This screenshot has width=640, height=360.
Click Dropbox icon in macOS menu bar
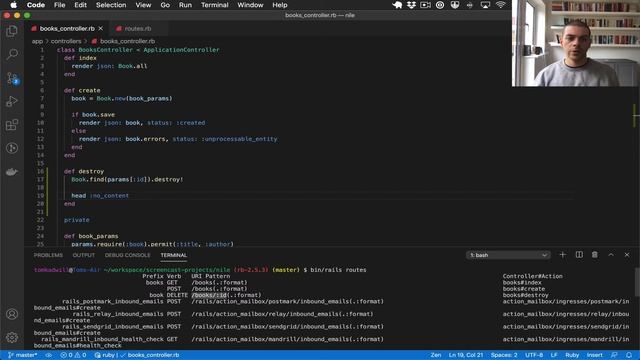click(411, 5)
